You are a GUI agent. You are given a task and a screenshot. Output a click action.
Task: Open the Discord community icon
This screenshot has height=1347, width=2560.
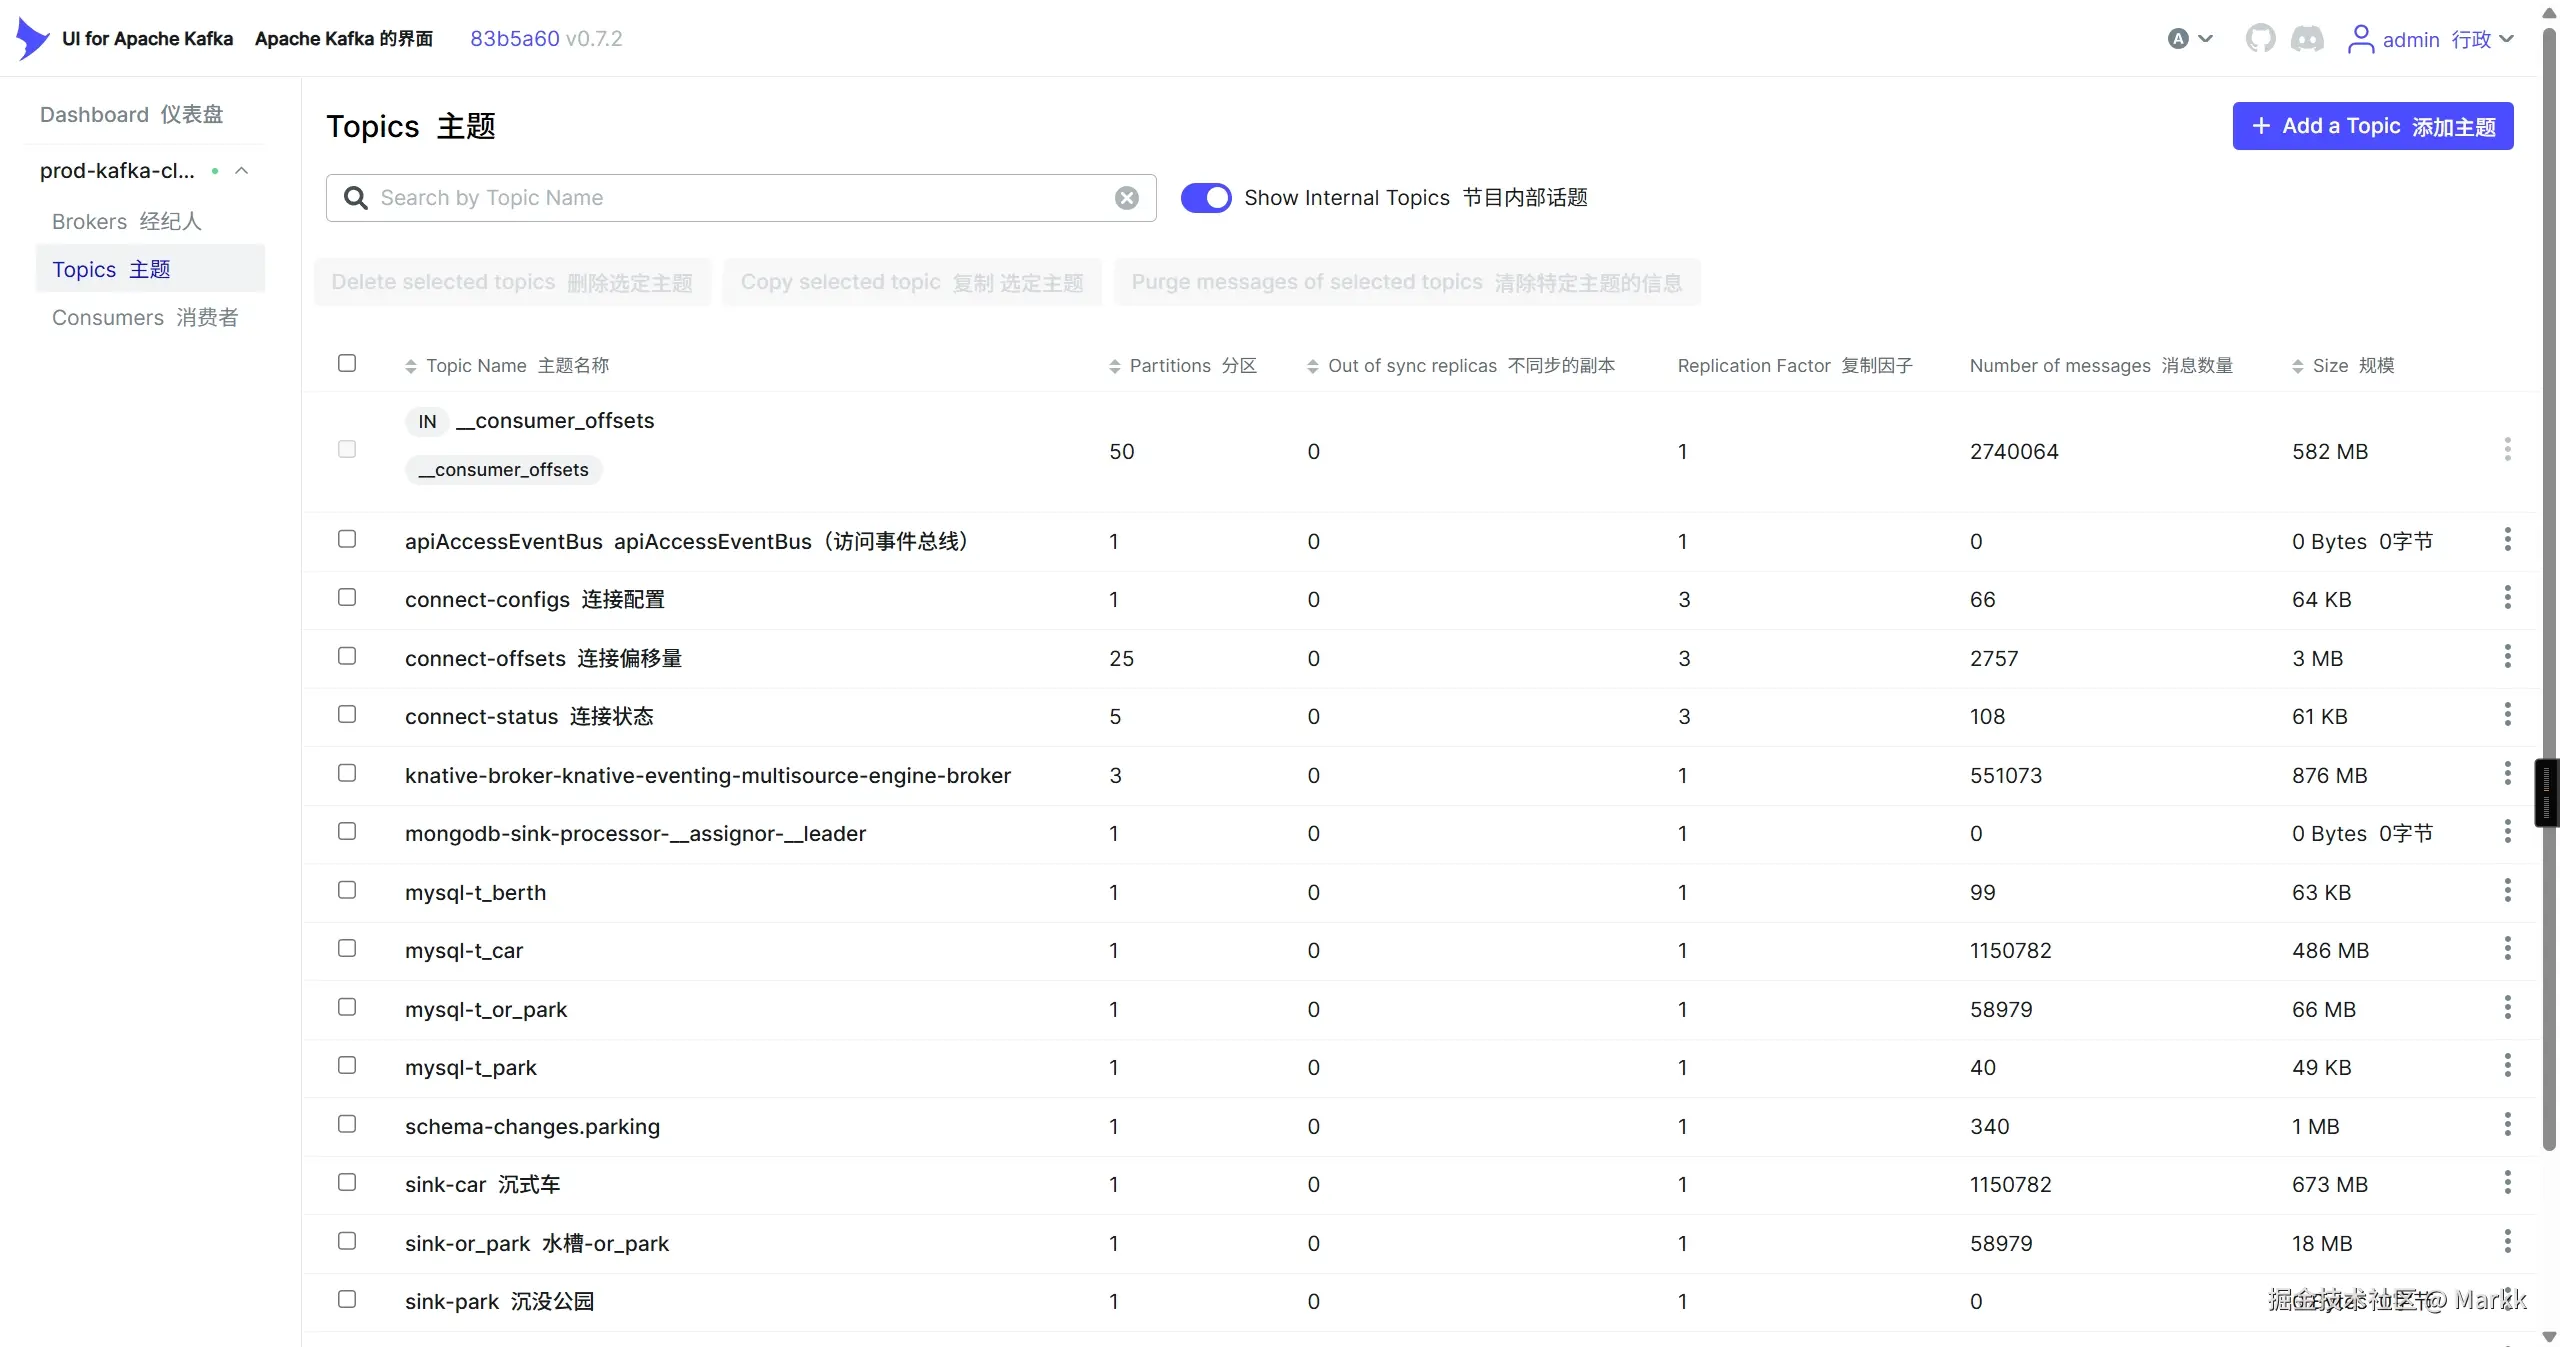click(x=2308, y=39)
